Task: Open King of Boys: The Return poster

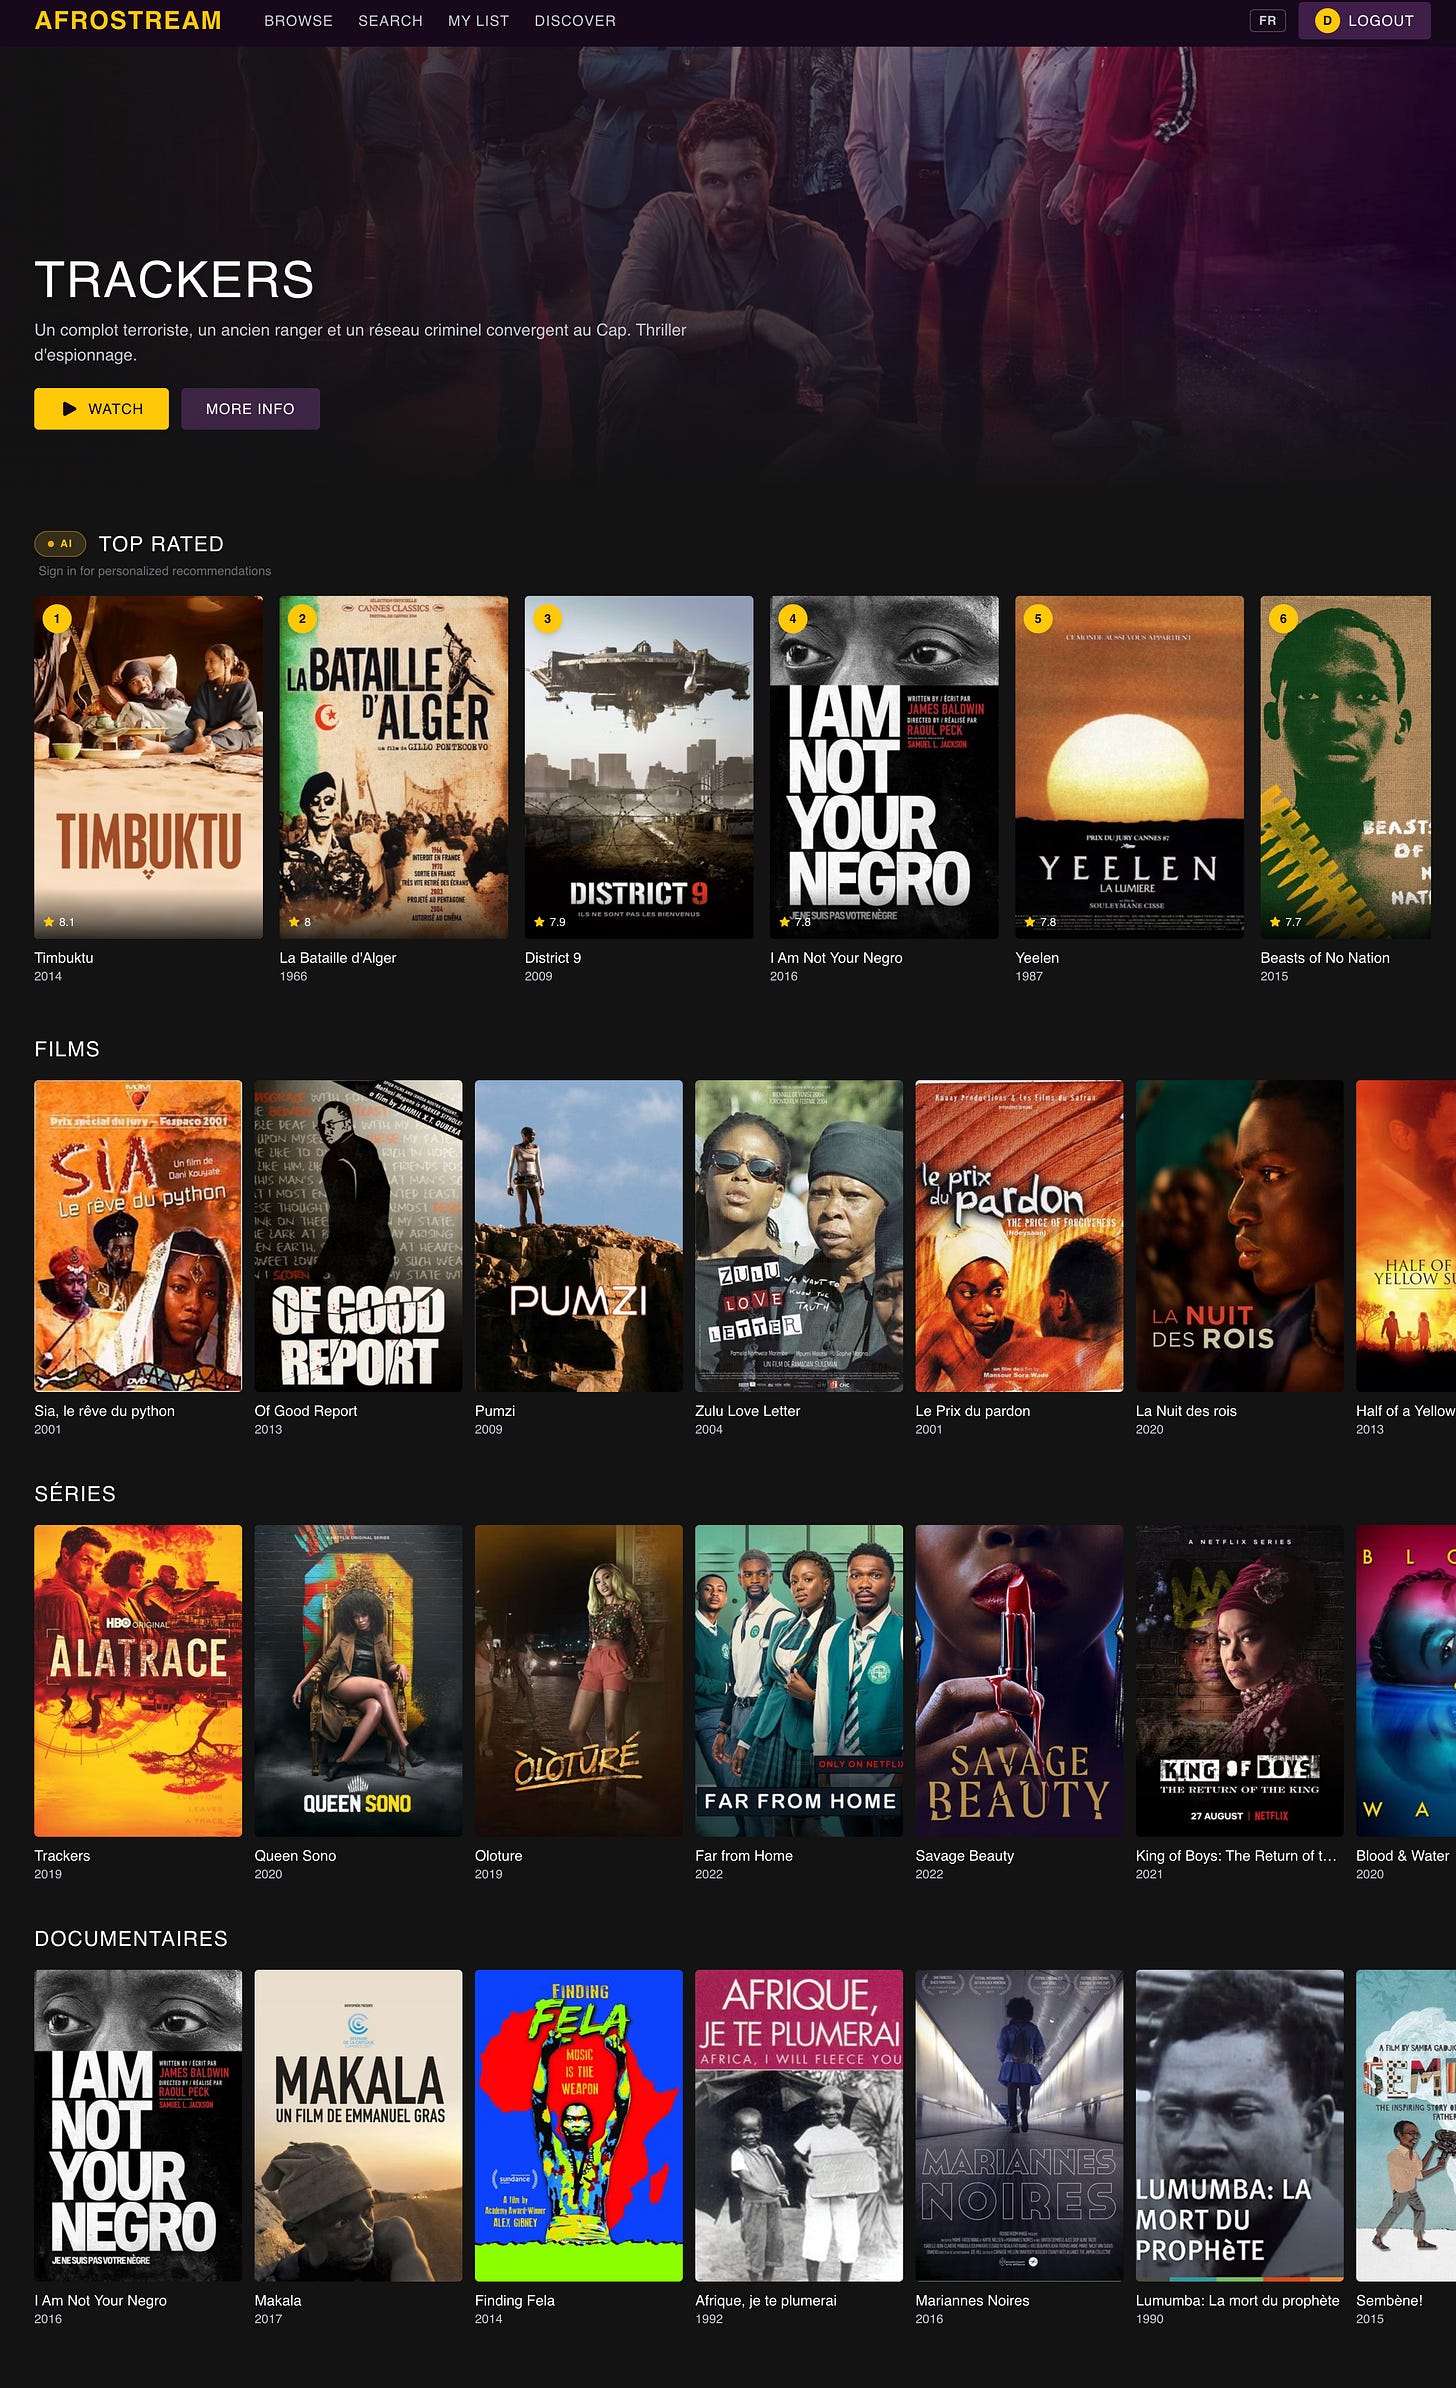Action: pos(1239,1680)
